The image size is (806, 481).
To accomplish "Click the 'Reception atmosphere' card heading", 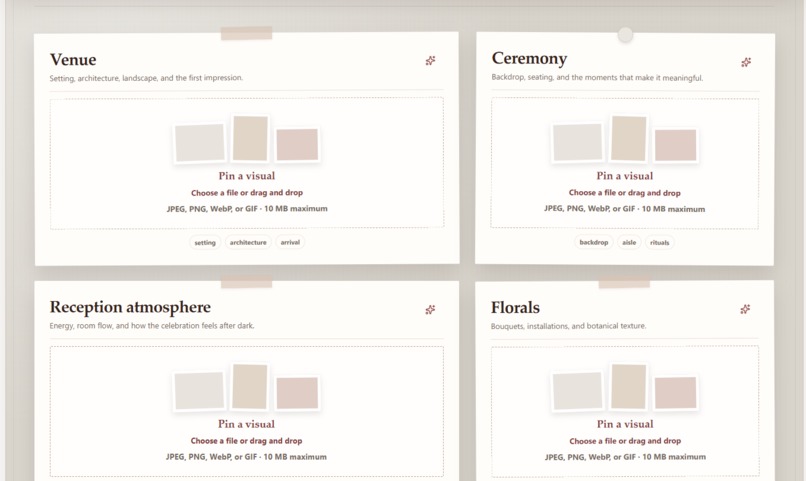I will coord(130,307).
